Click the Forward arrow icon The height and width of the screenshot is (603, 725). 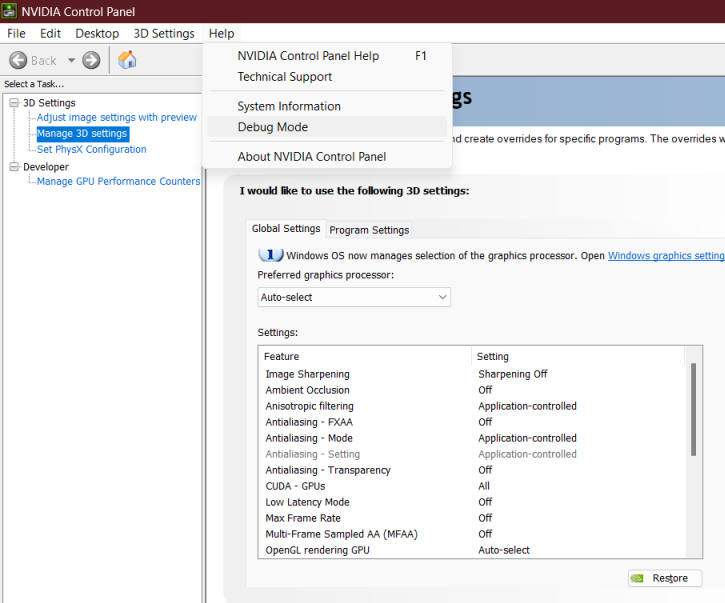coord(91,60)
